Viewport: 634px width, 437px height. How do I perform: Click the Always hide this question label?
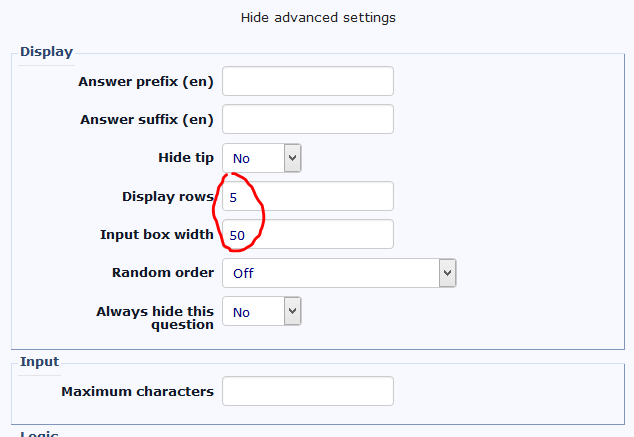pyautogui.click(x=155, y=318)
